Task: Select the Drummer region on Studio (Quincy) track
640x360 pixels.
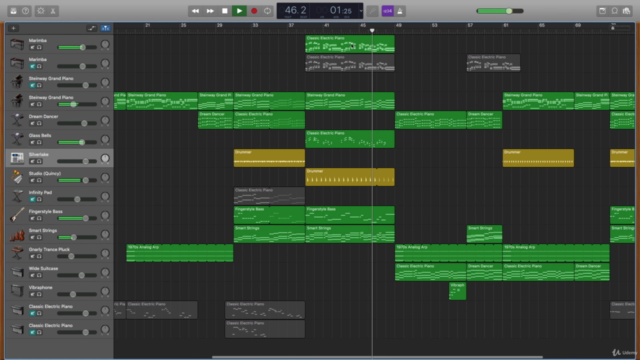Action: (x=350, y=177)
